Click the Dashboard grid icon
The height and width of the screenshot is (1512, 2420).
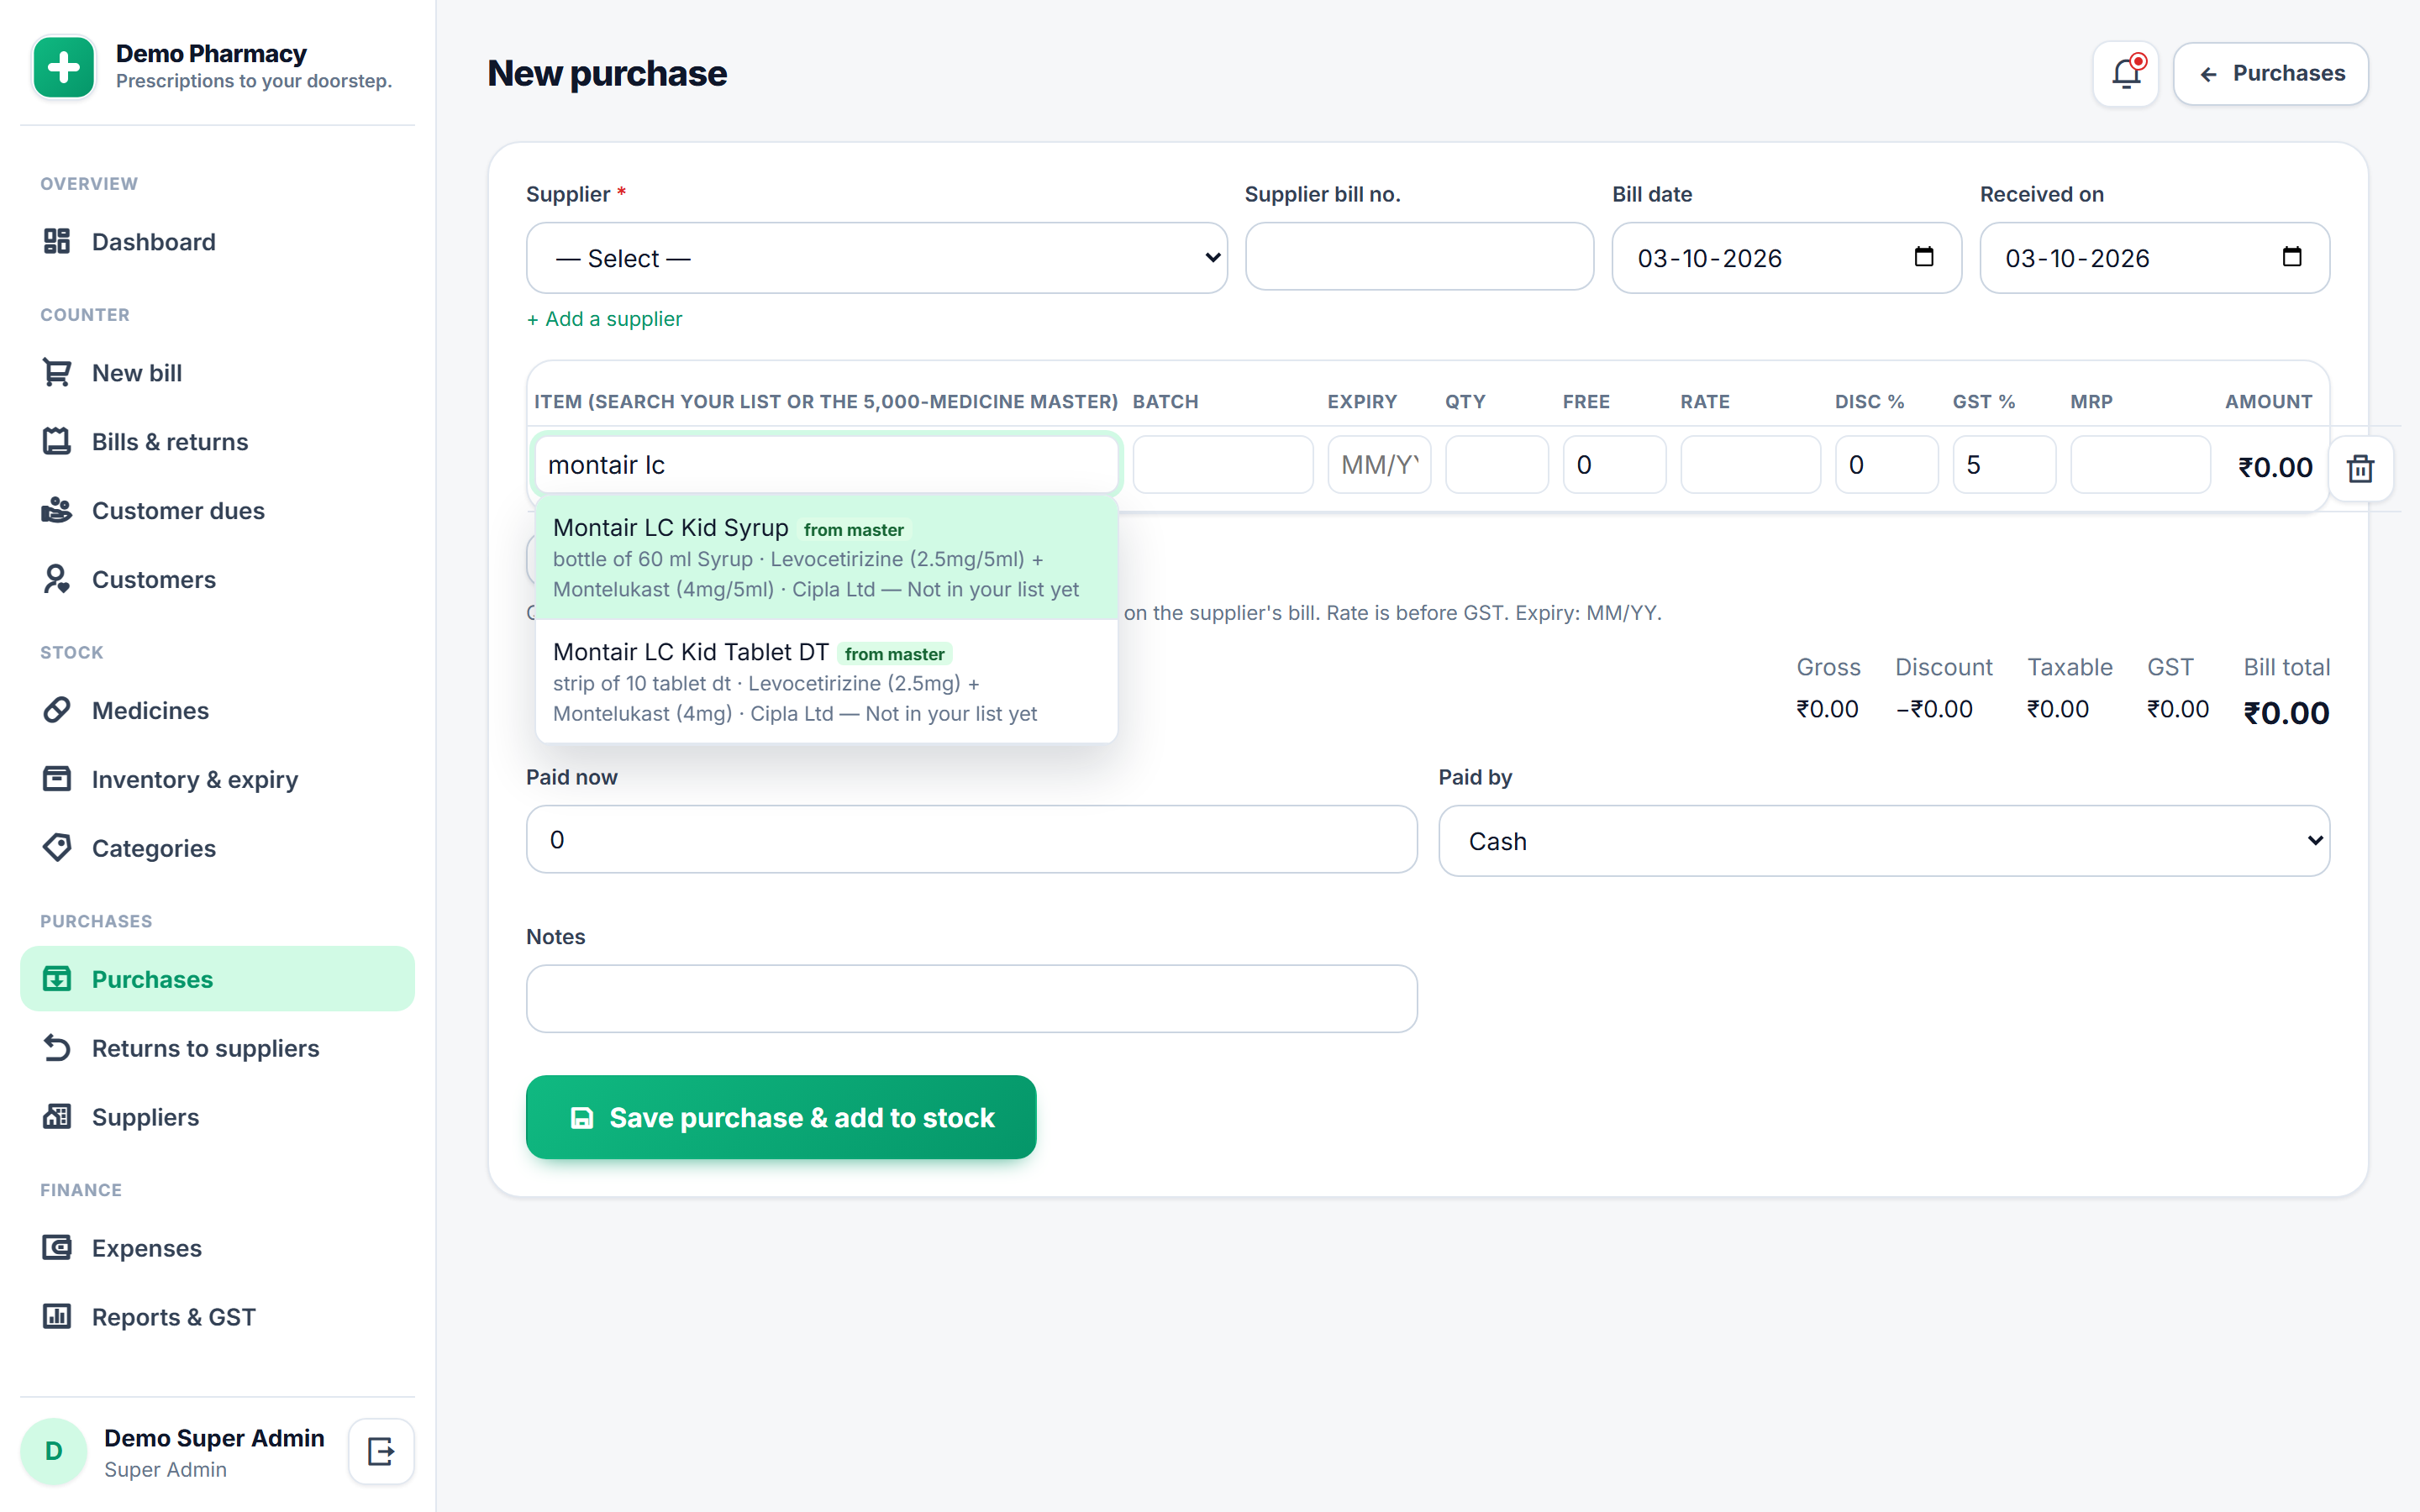coord(57,241)
